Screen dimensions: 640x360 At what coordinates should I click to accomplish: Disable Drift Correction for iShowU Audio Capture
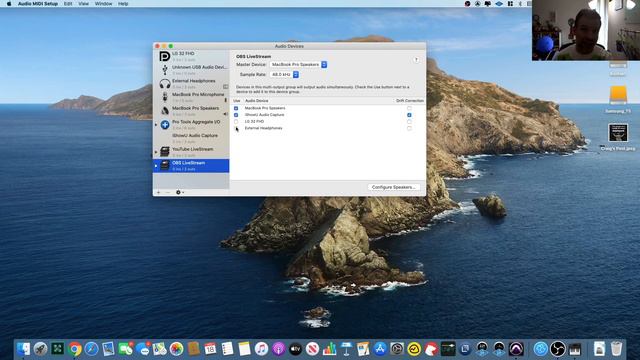(x=409, y=115)
